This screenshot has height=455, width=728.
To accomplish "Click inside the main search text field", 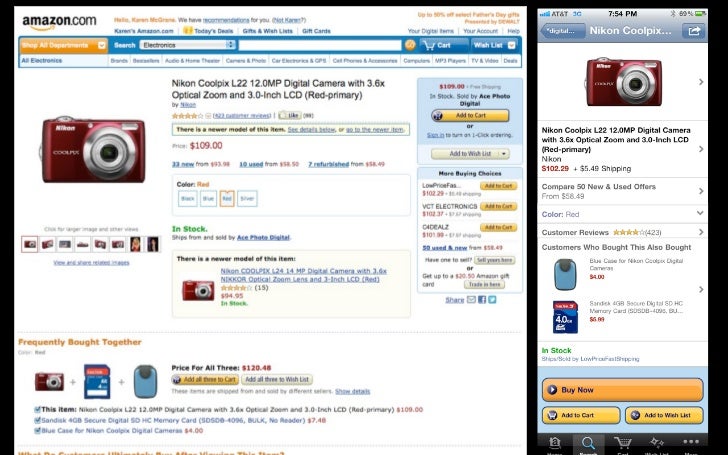I will (x=320, y=45).
